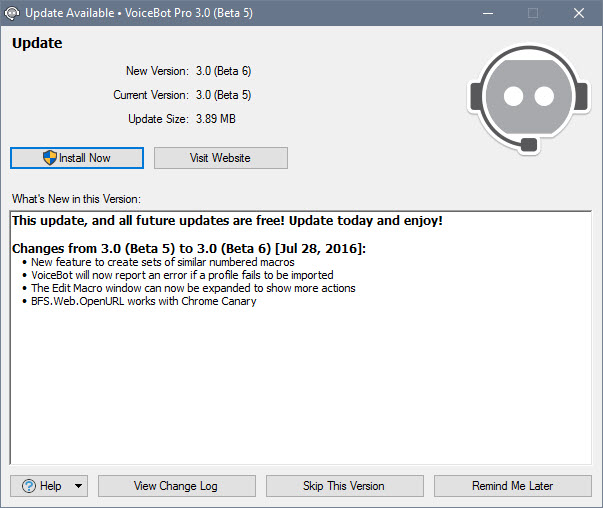Image resolution: width=603 pixels, height=508 pixels.
Task: Choose Skip This Version
Action: (345, 486)
